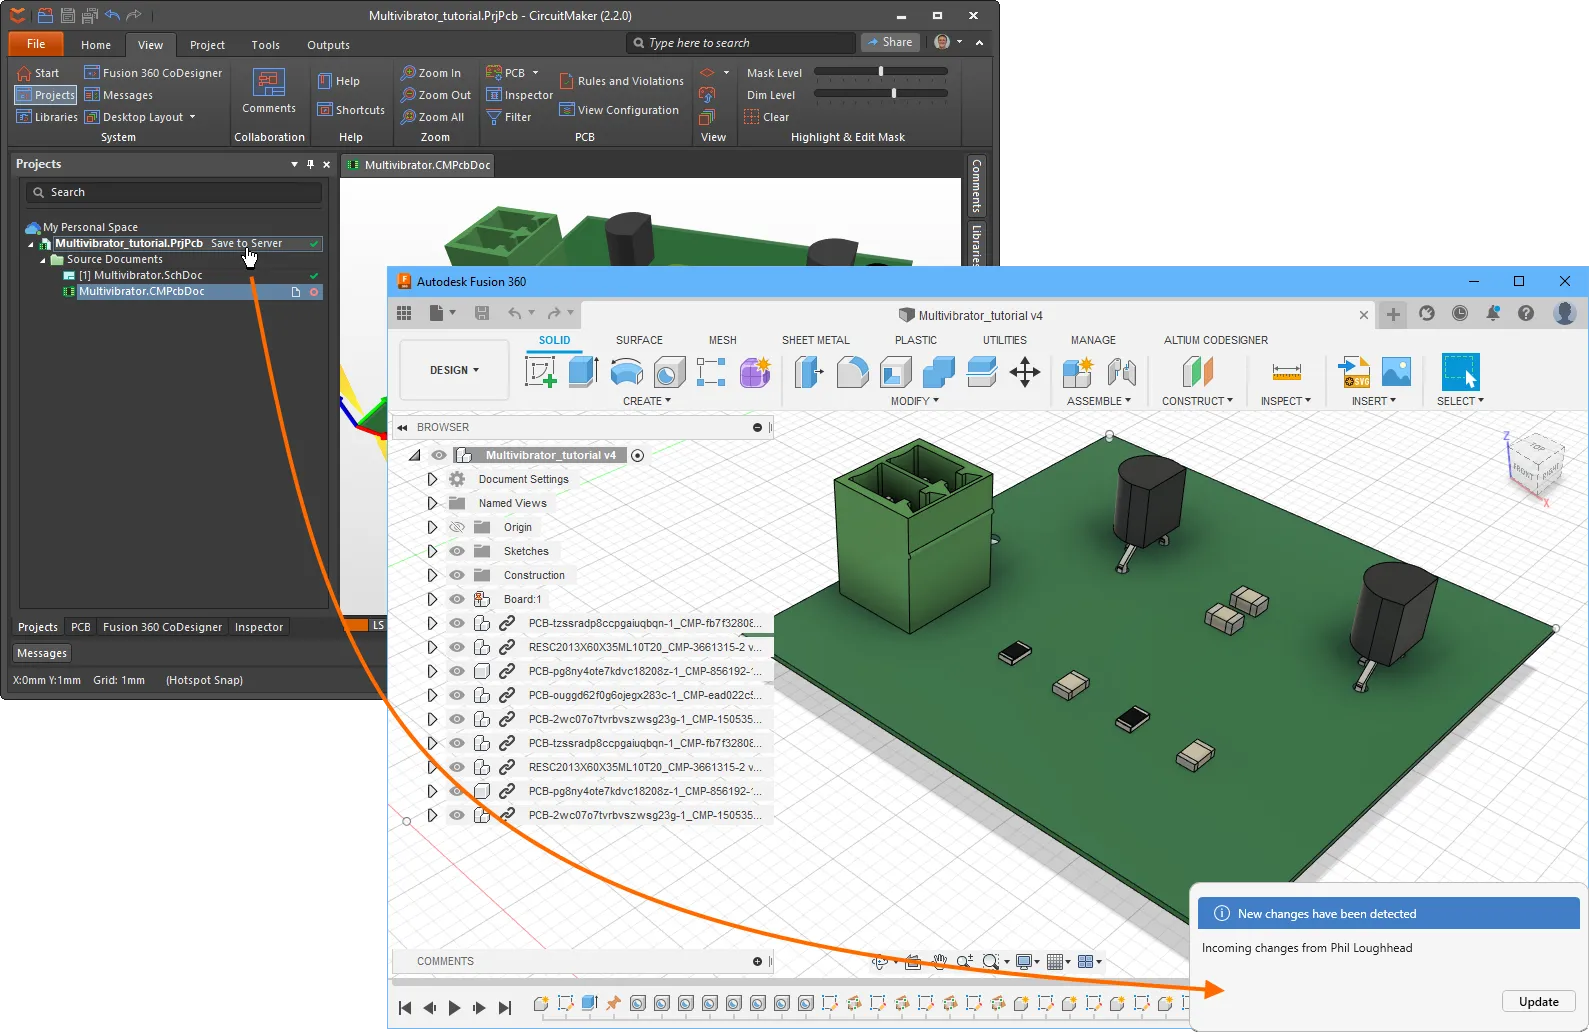Show the Origin folder via eye icon
Viewport: 1589px width, 1032px height.
tap(457, 527)
